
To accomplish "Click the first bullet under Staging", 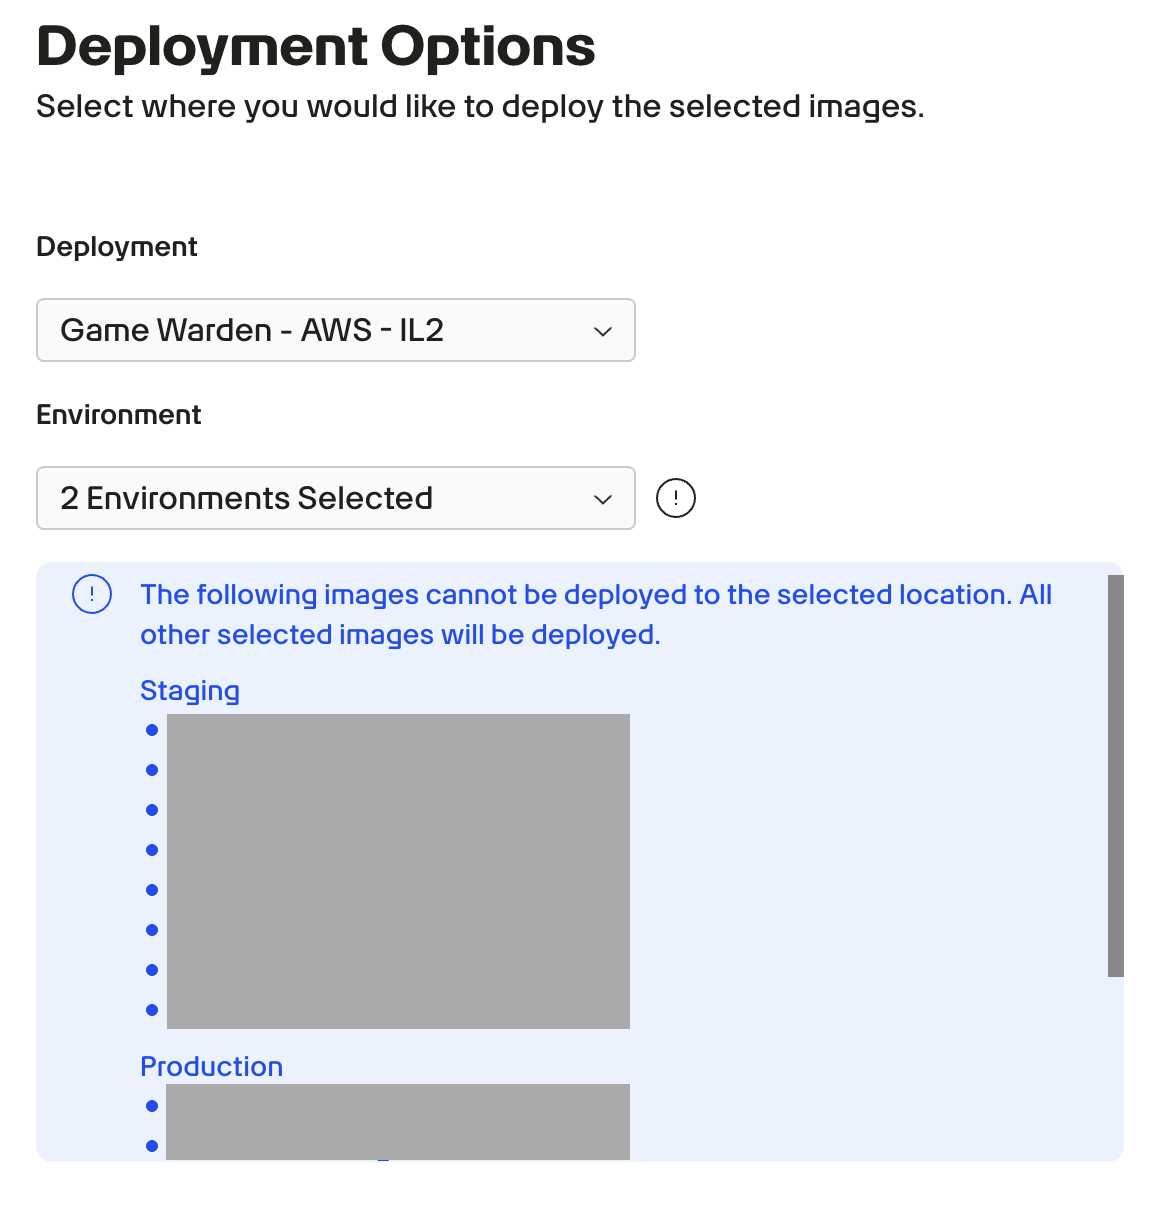I will pyautogui.click(x=151, y=729).
